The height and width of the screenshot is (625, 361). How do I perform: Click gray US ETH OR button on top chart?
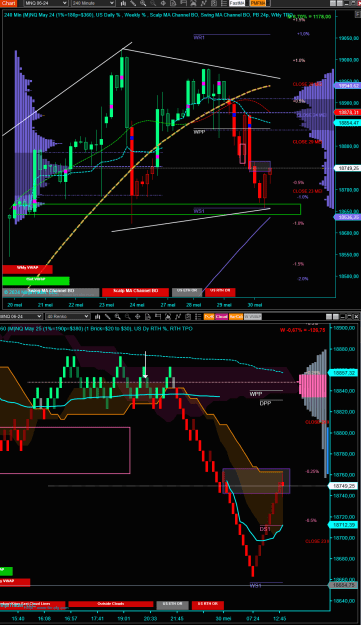click(187, 292)
